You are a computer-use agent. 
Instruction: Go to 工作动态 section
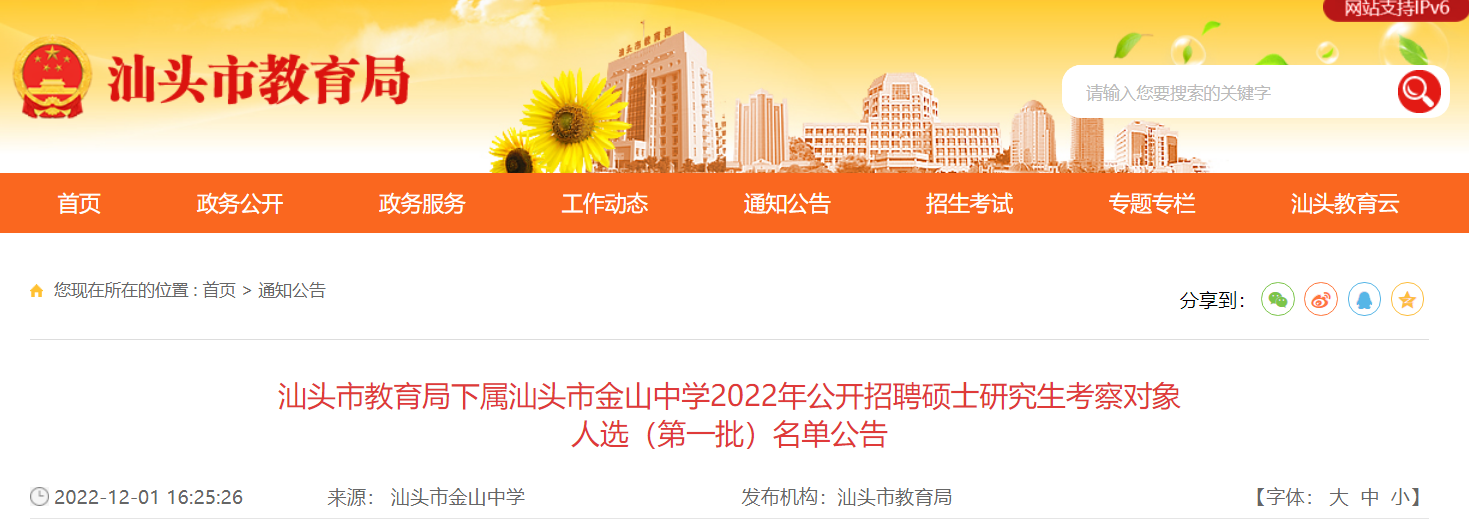tap(604, 204)
